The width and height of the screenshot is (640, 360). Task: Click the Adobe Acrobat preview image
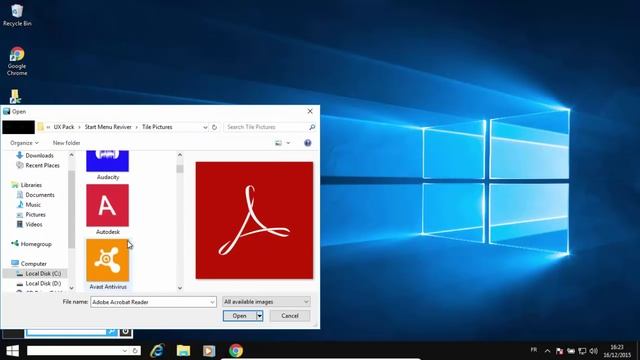pos(254,220)
